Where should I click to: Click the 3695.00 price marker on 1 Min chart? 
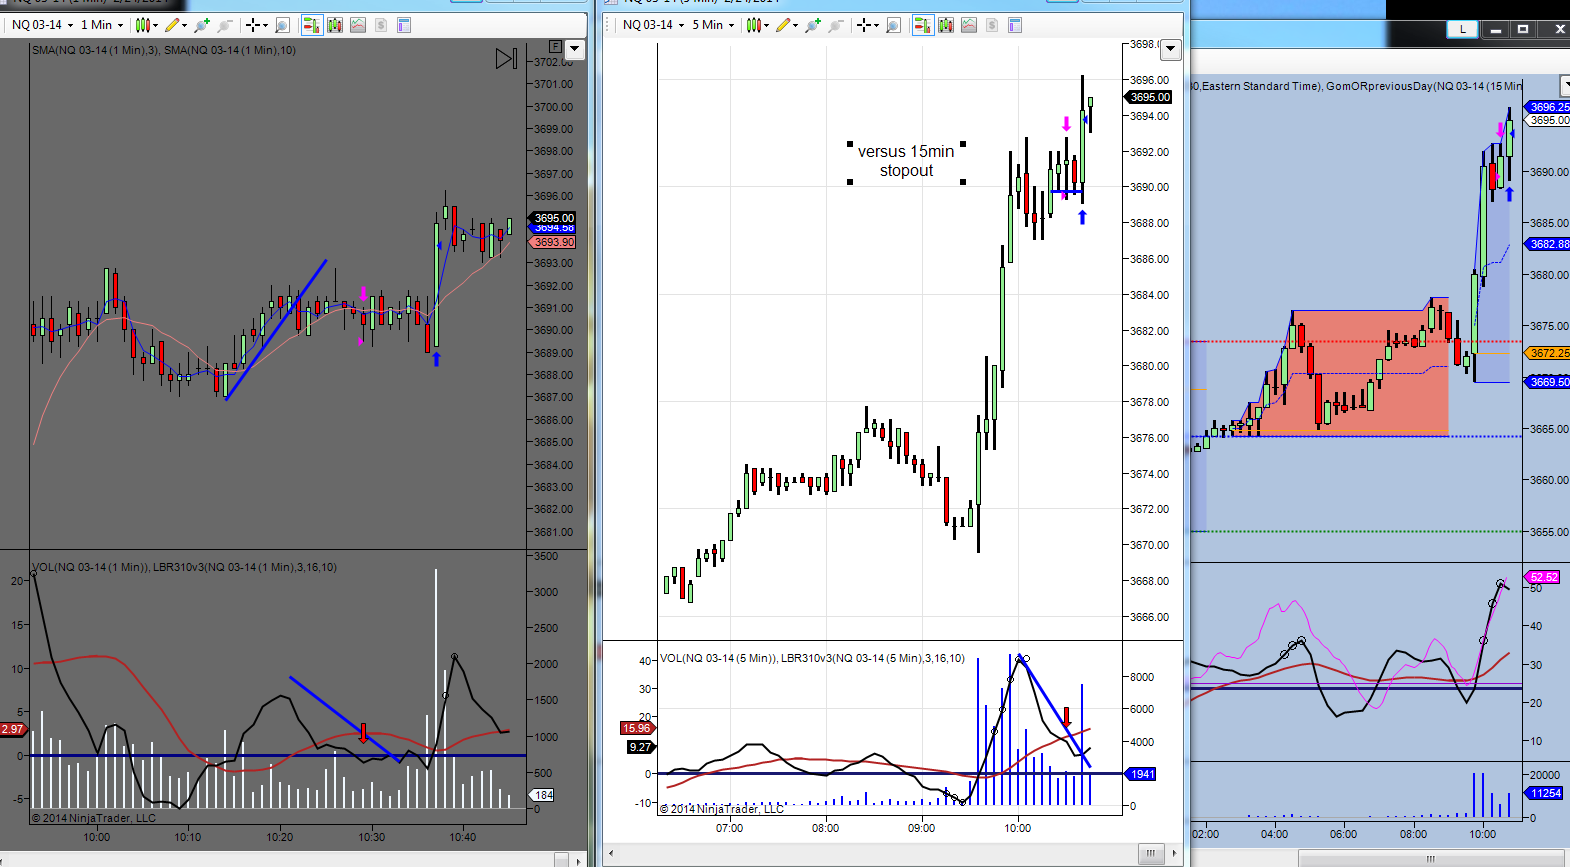click(554, 218)
